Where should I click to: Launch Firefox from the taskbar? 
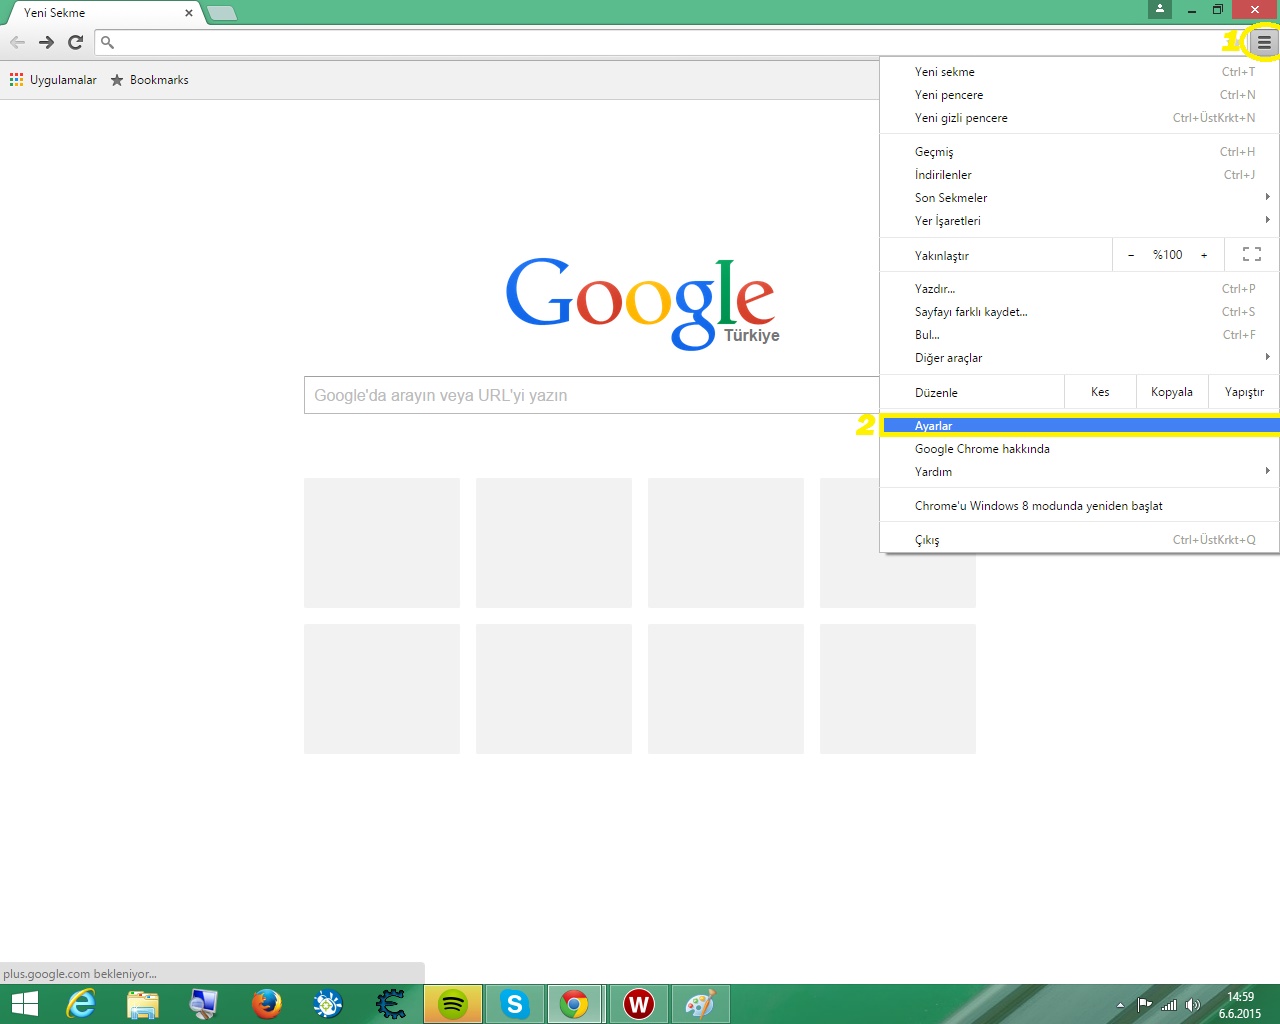pos(266,1004)
